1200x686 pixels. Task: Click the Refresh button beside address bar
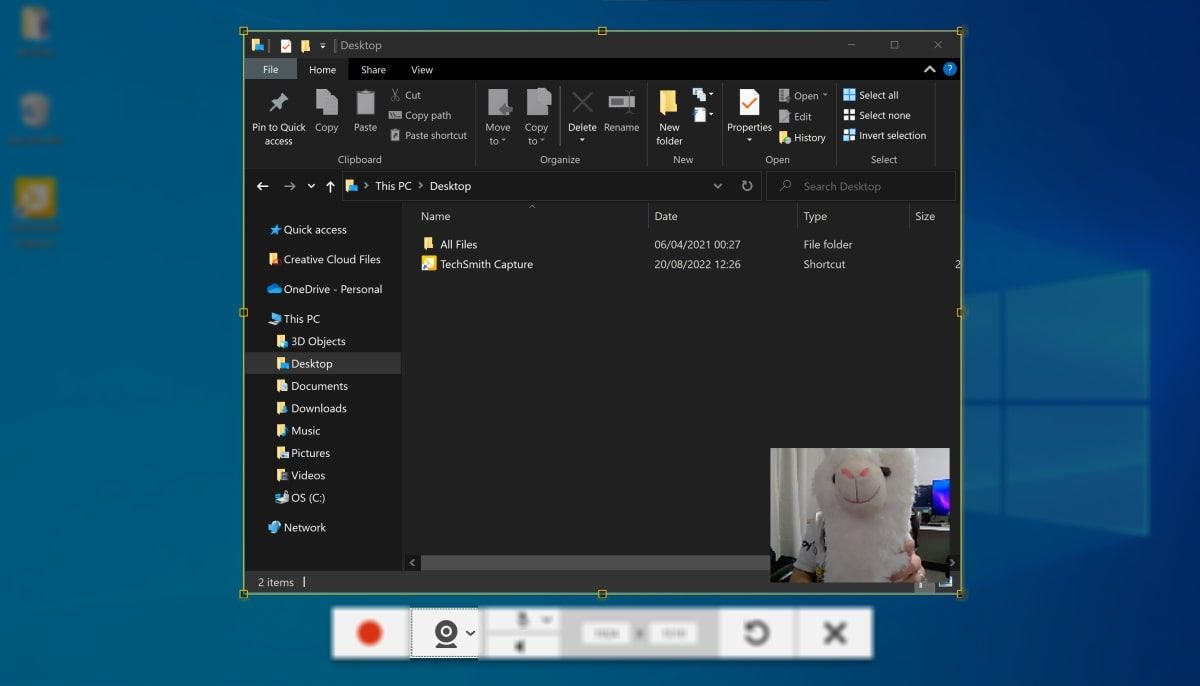coord(747,186)
